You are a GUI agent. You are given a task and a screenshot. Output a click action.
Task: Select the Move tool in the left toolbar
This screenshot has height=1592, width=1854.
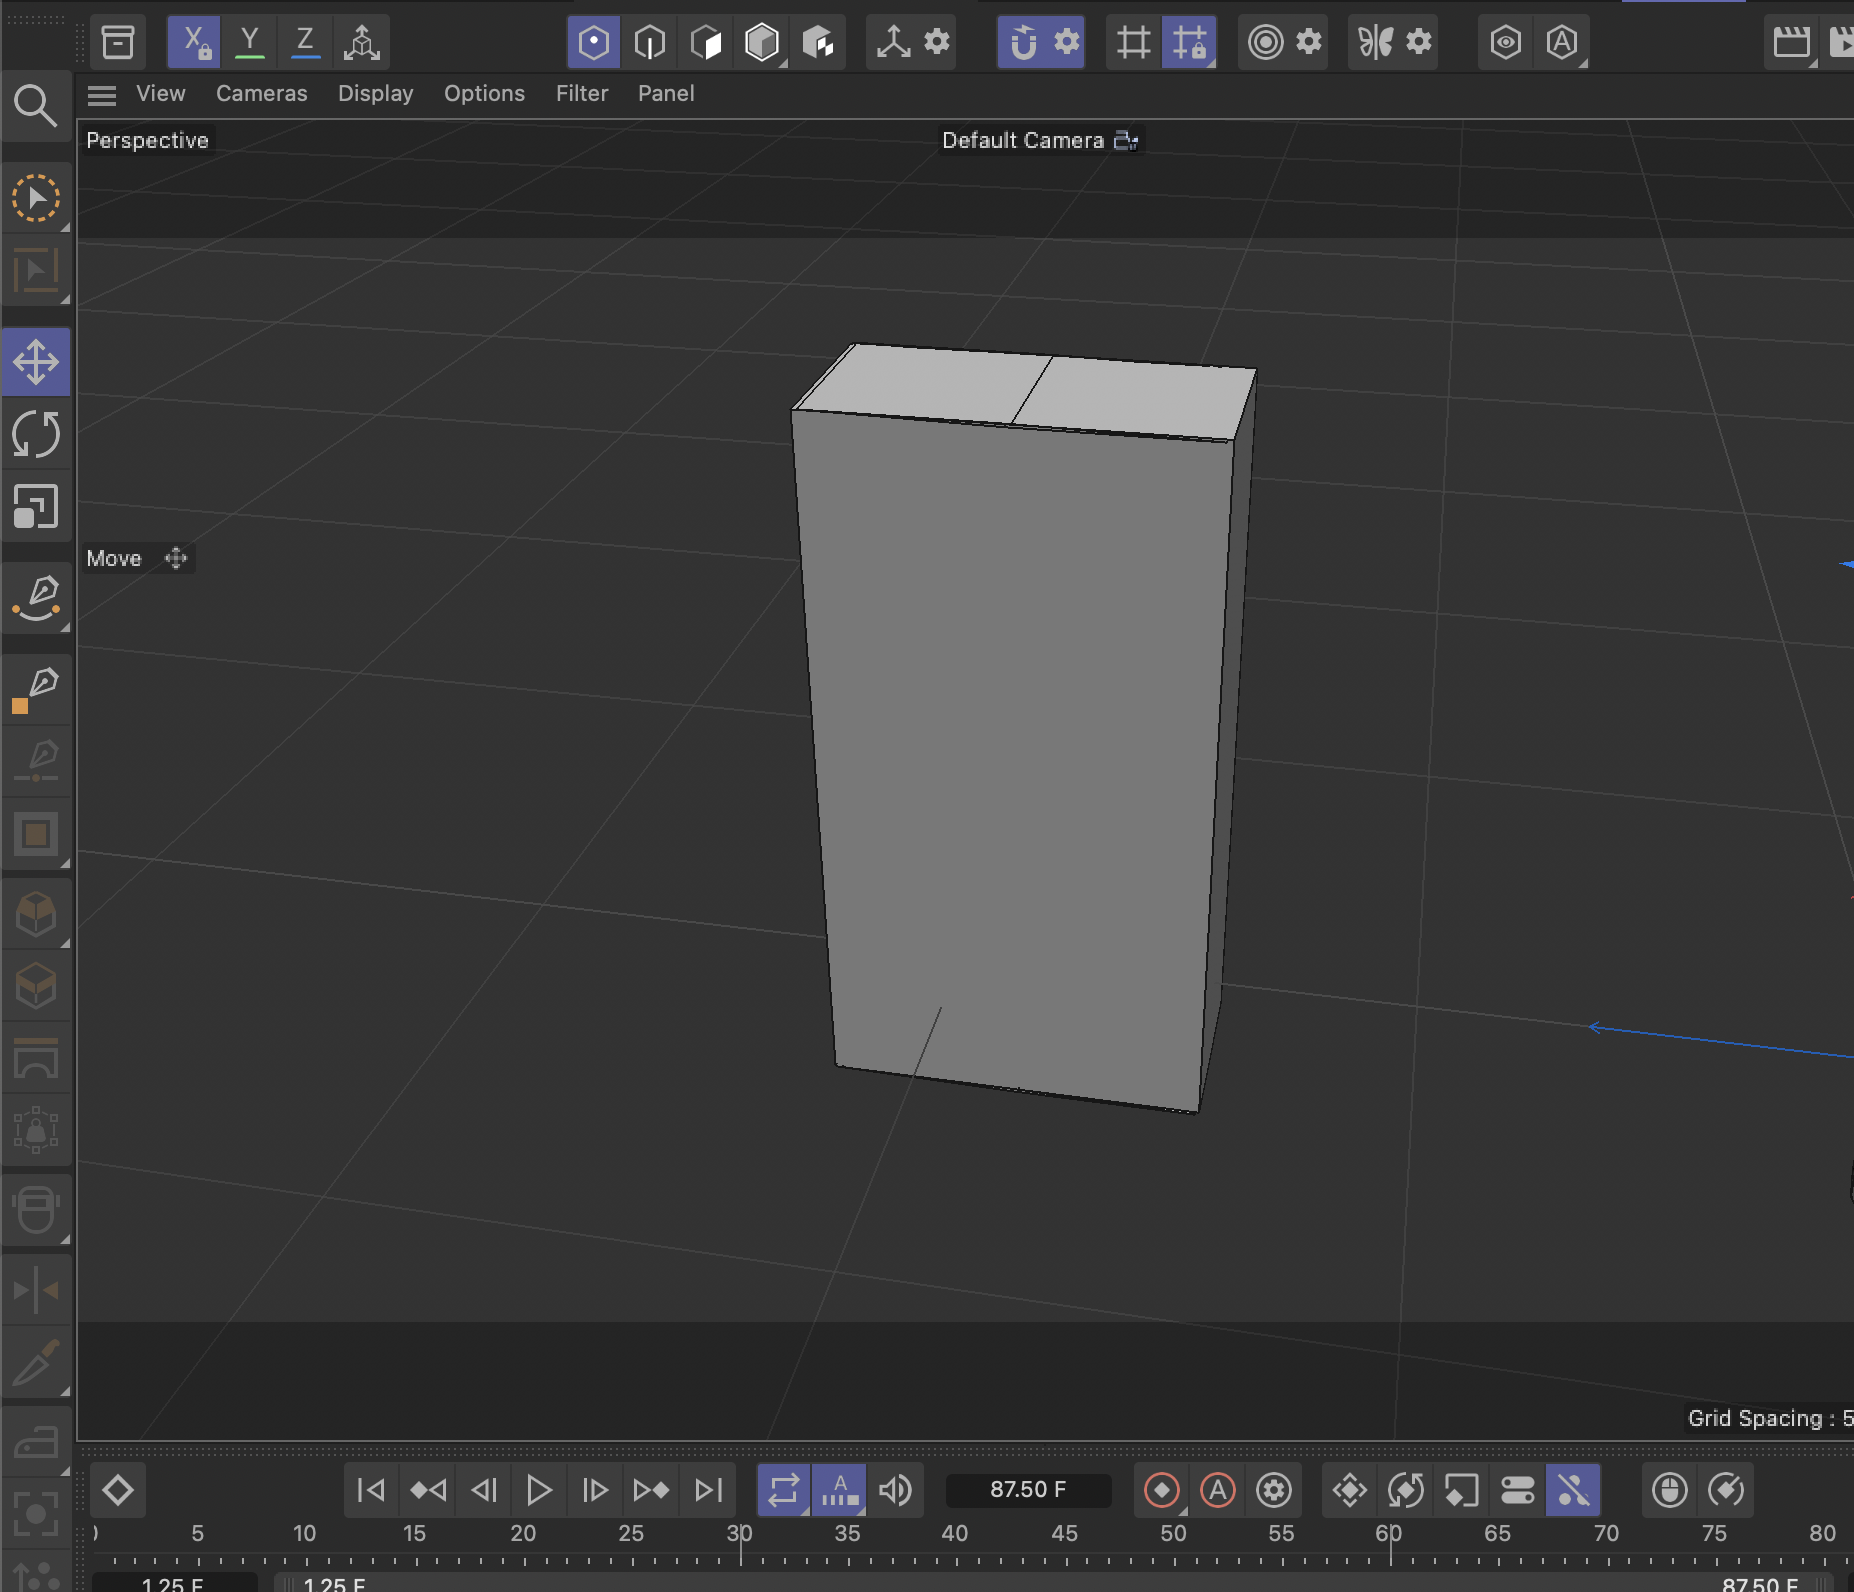click(x=37, y=362)
